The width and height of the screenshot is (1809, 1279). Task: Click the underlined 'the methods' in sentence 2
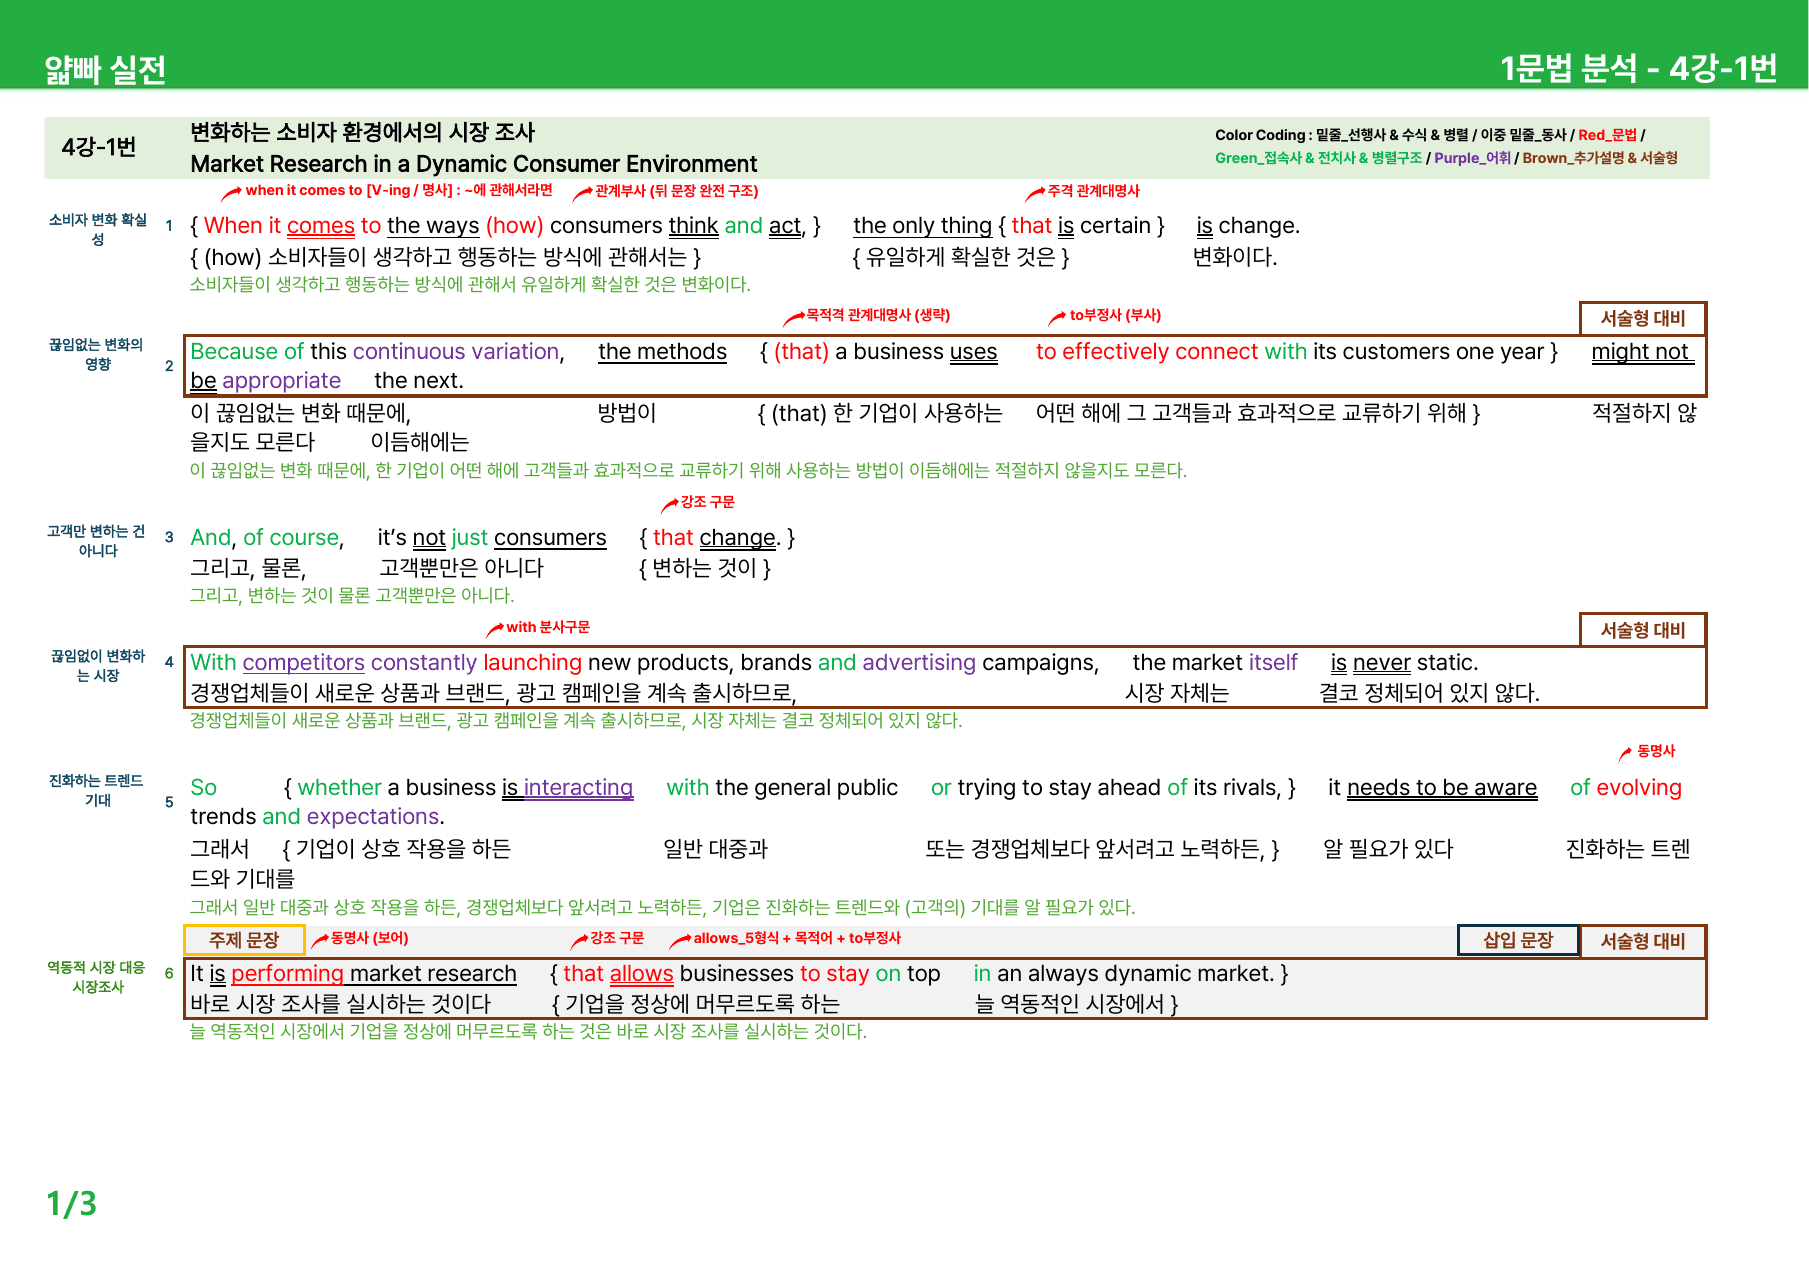662,352
